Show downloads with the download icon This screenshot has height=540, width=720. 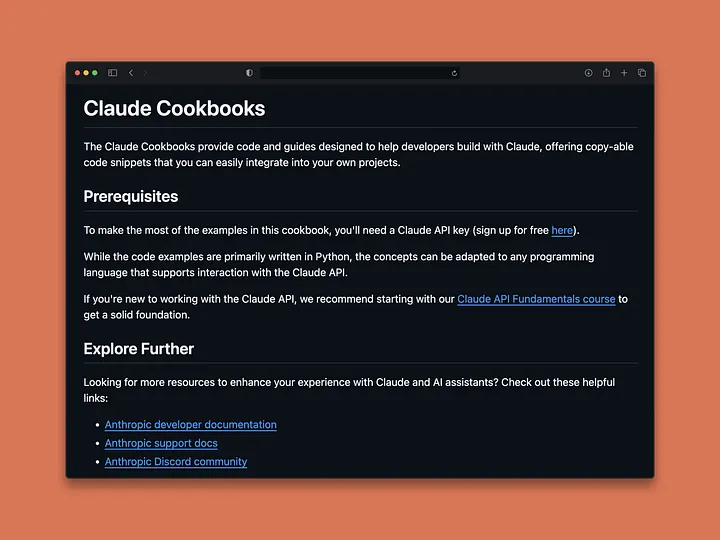pyautogui.click(x=588, y=73)
